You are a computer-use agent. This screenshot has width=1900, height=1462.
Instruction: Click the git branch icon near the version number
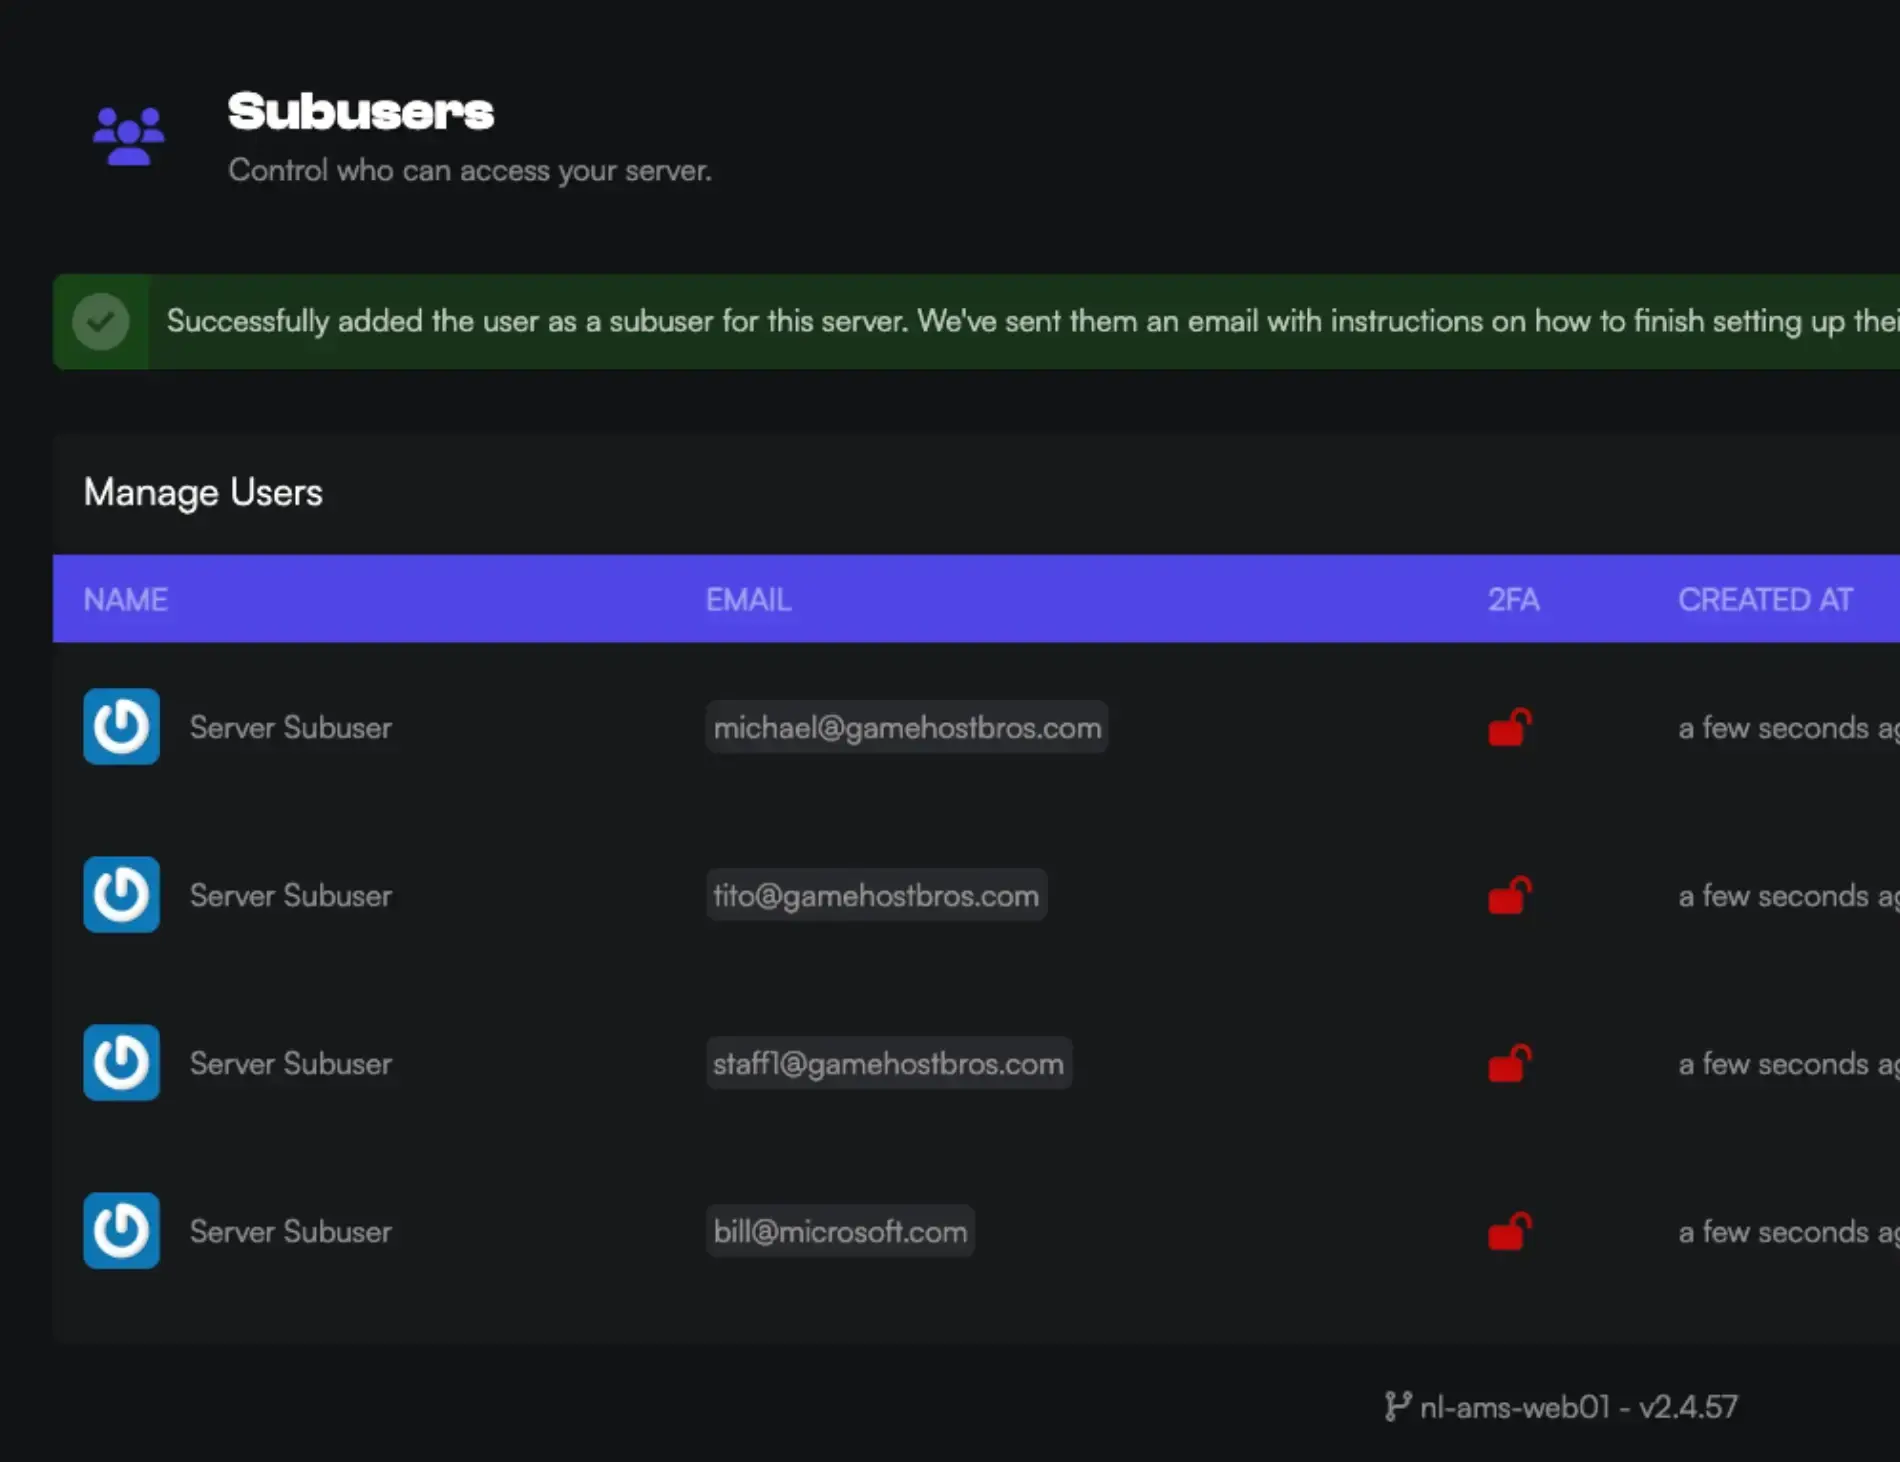[x=1399, y=1406]
